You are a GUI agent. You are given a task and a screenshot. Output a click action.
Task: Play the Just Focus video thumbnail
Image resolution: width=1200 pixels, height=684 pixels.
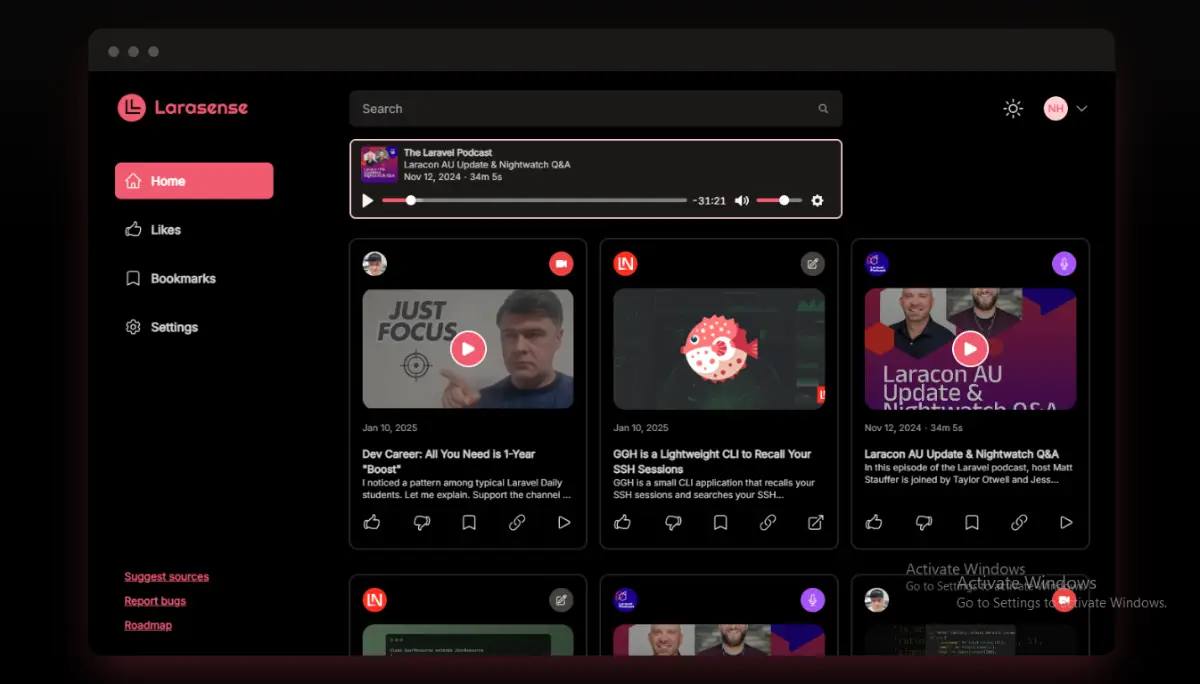coord(467,349)
